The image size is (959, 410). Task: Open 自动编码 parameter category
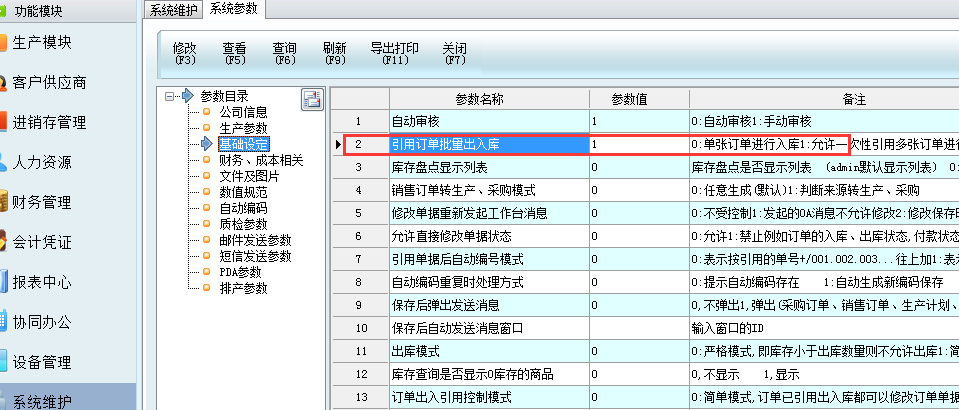pos(243,208)
